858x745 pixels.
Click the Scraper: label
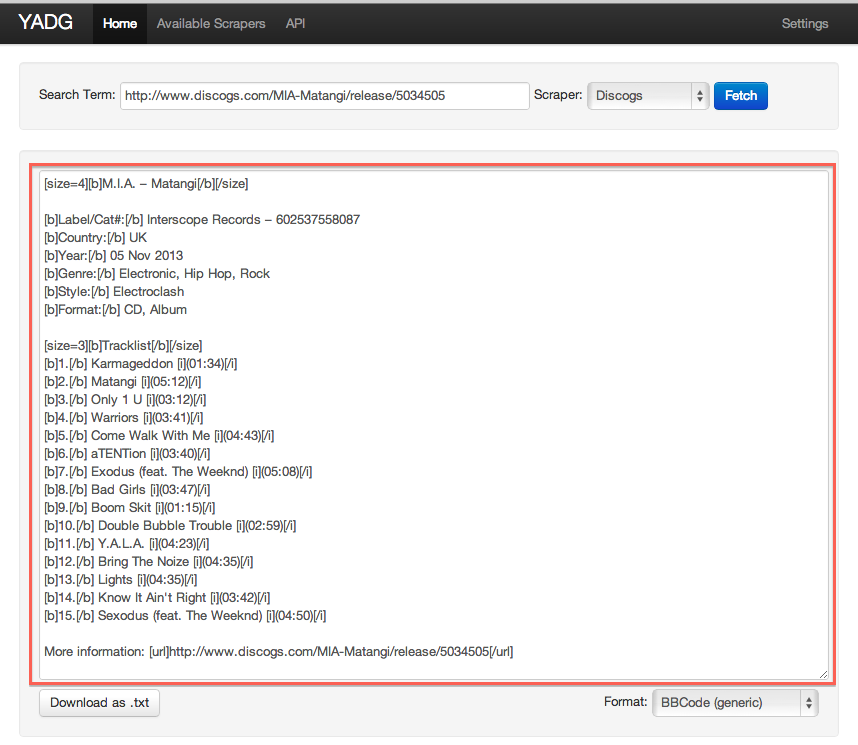[x=558, y=95]
